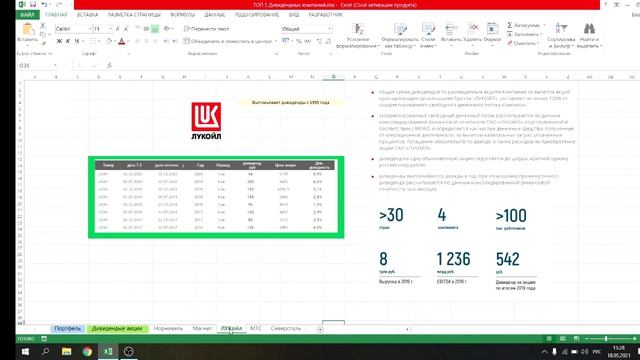Switch to ФОРМУЛЫ ribbon tab
This screenshot has width=640, height=360.
(x=182, y=15)
